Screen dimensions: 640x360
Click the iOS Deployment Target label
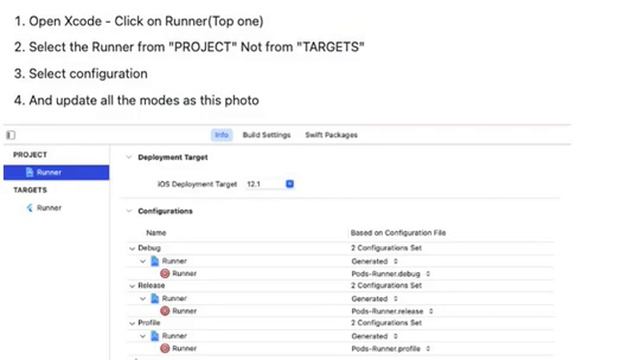point(197,184)
